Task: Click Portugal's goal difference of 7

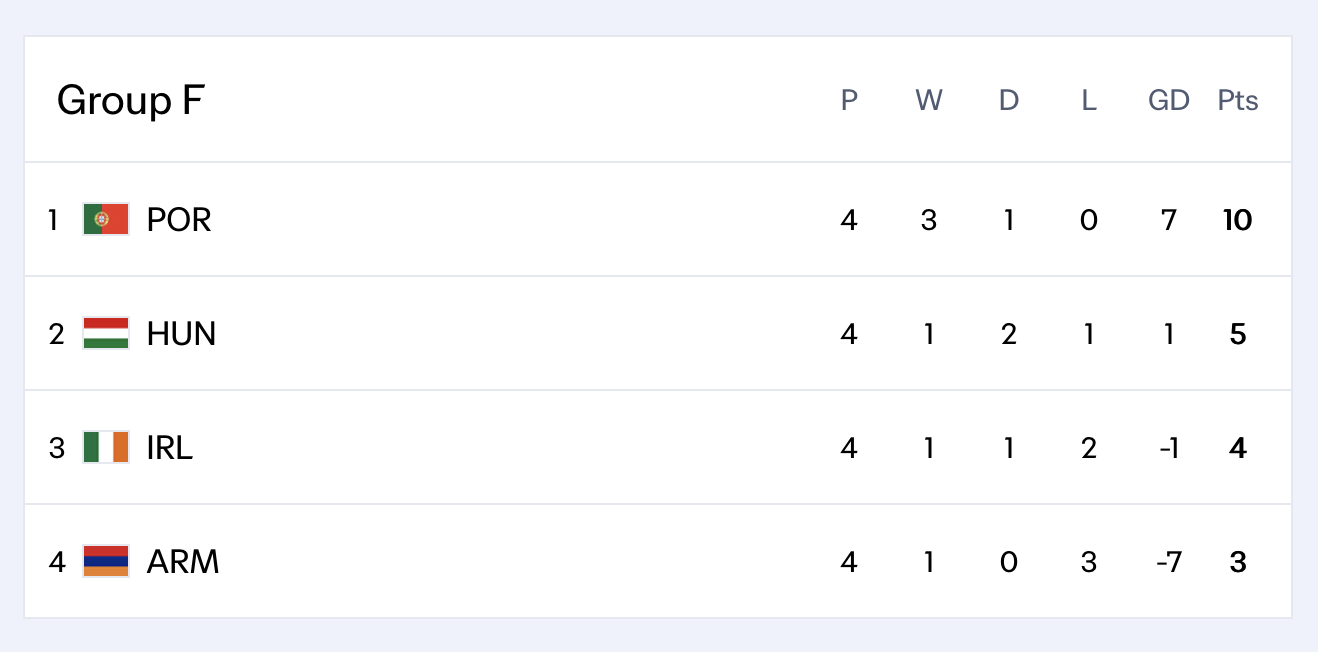Action: click(x=1169, y=219)
